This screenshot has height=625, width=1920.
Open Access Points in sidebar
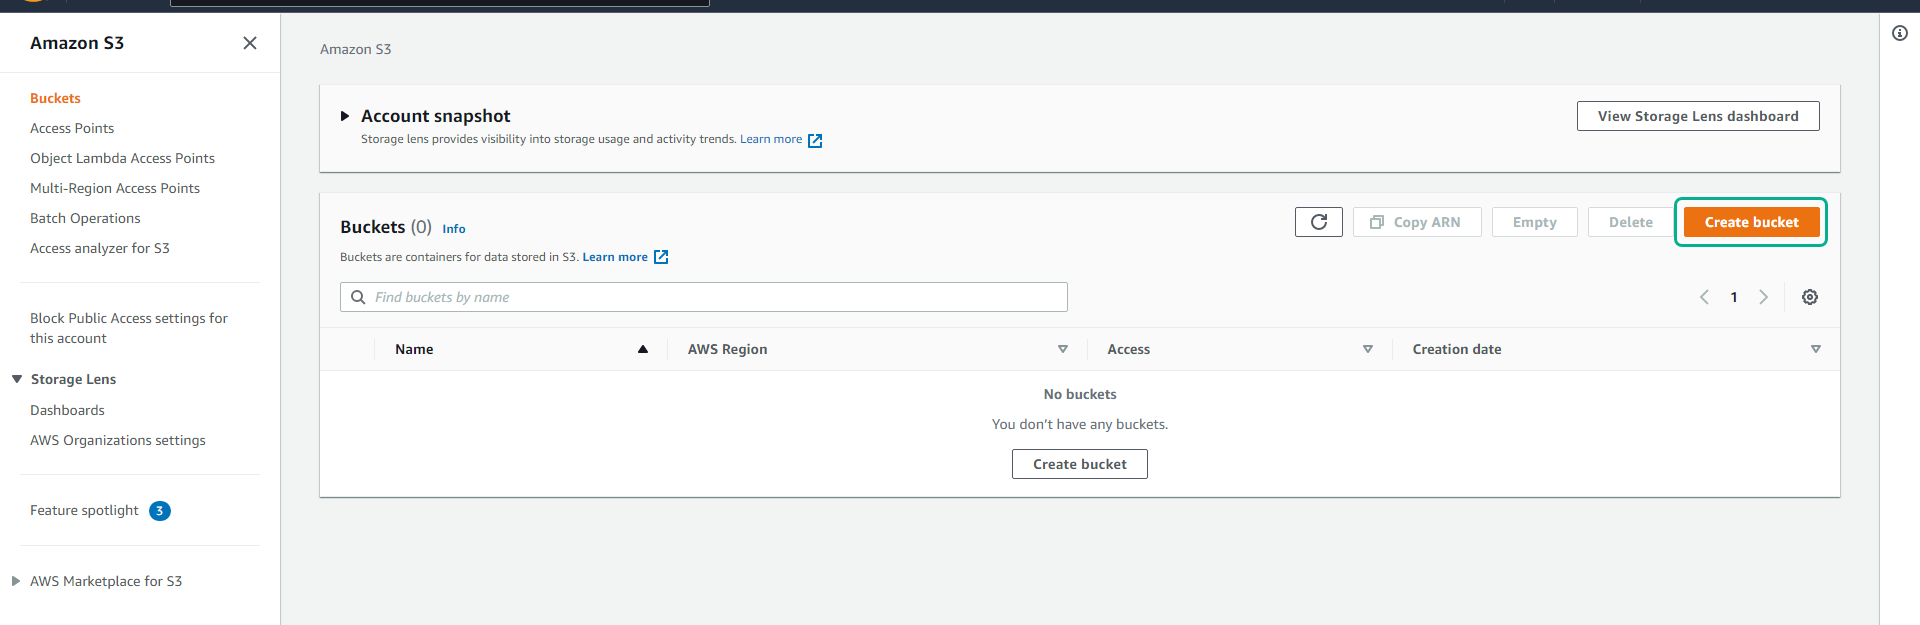[72, 128]
